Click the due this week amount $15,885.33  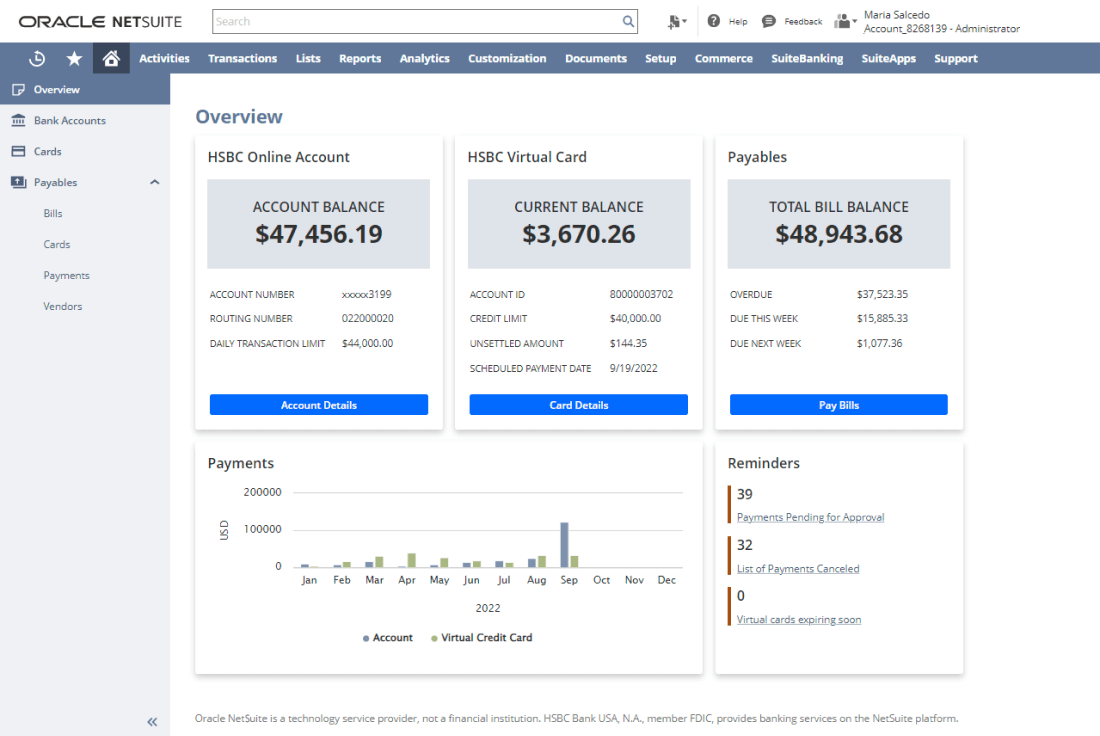pos(882,319)
